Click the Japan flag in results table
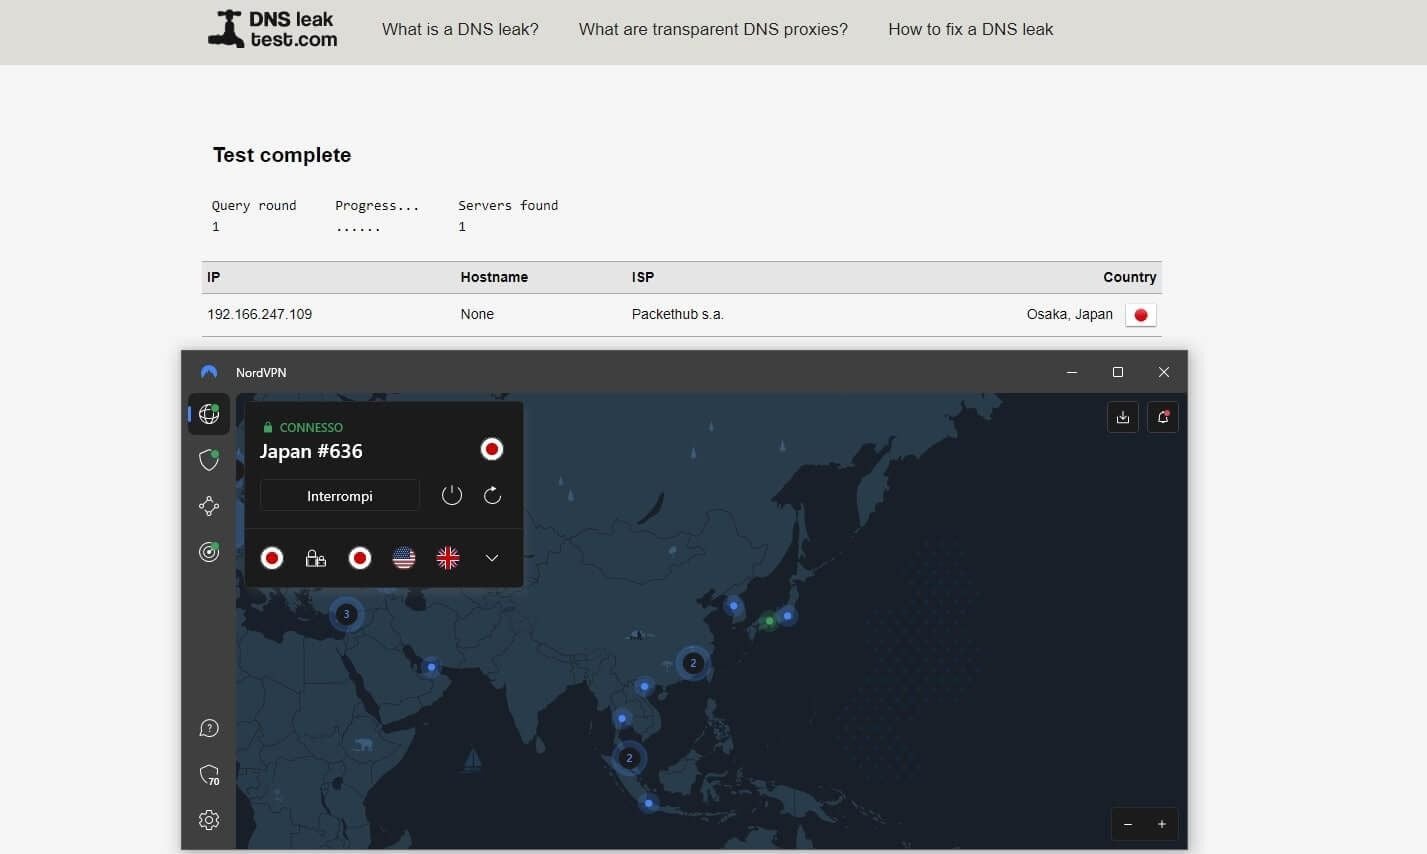This screenshot has width=1427, height=854. pyautogui.click(x=1141, y=315)
